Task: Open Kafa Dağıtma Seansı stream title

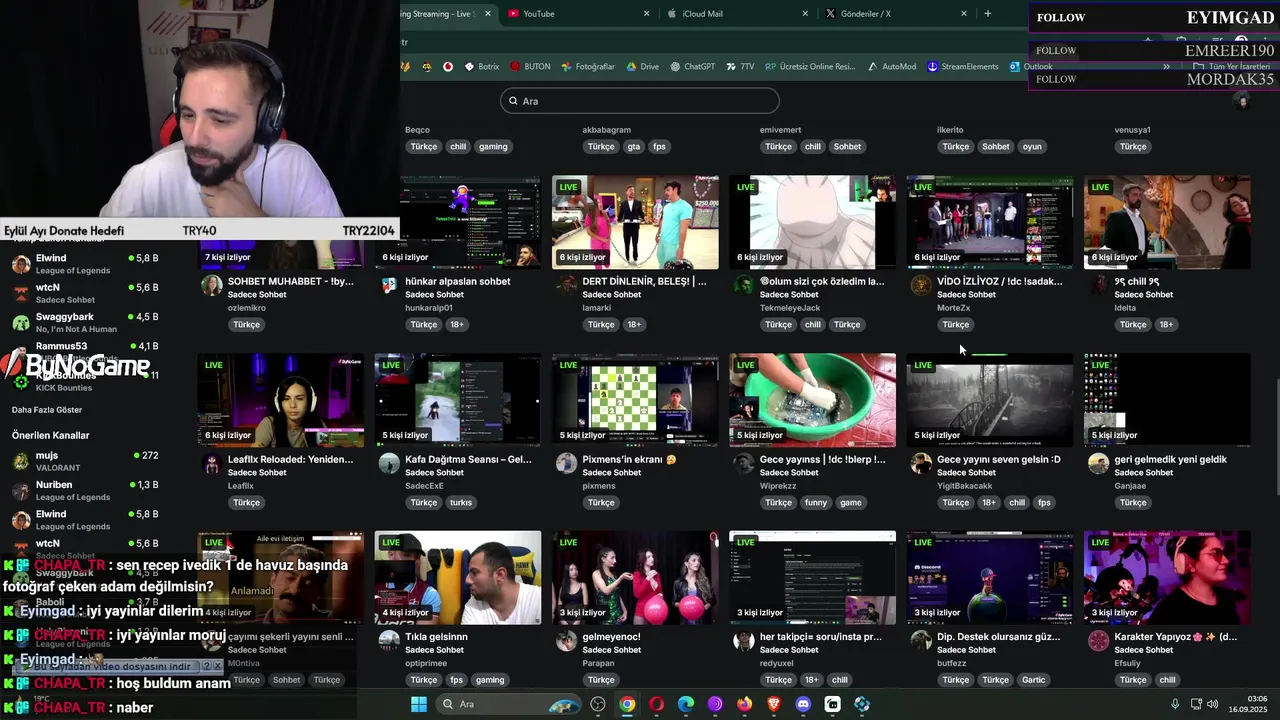Action: 468,460
